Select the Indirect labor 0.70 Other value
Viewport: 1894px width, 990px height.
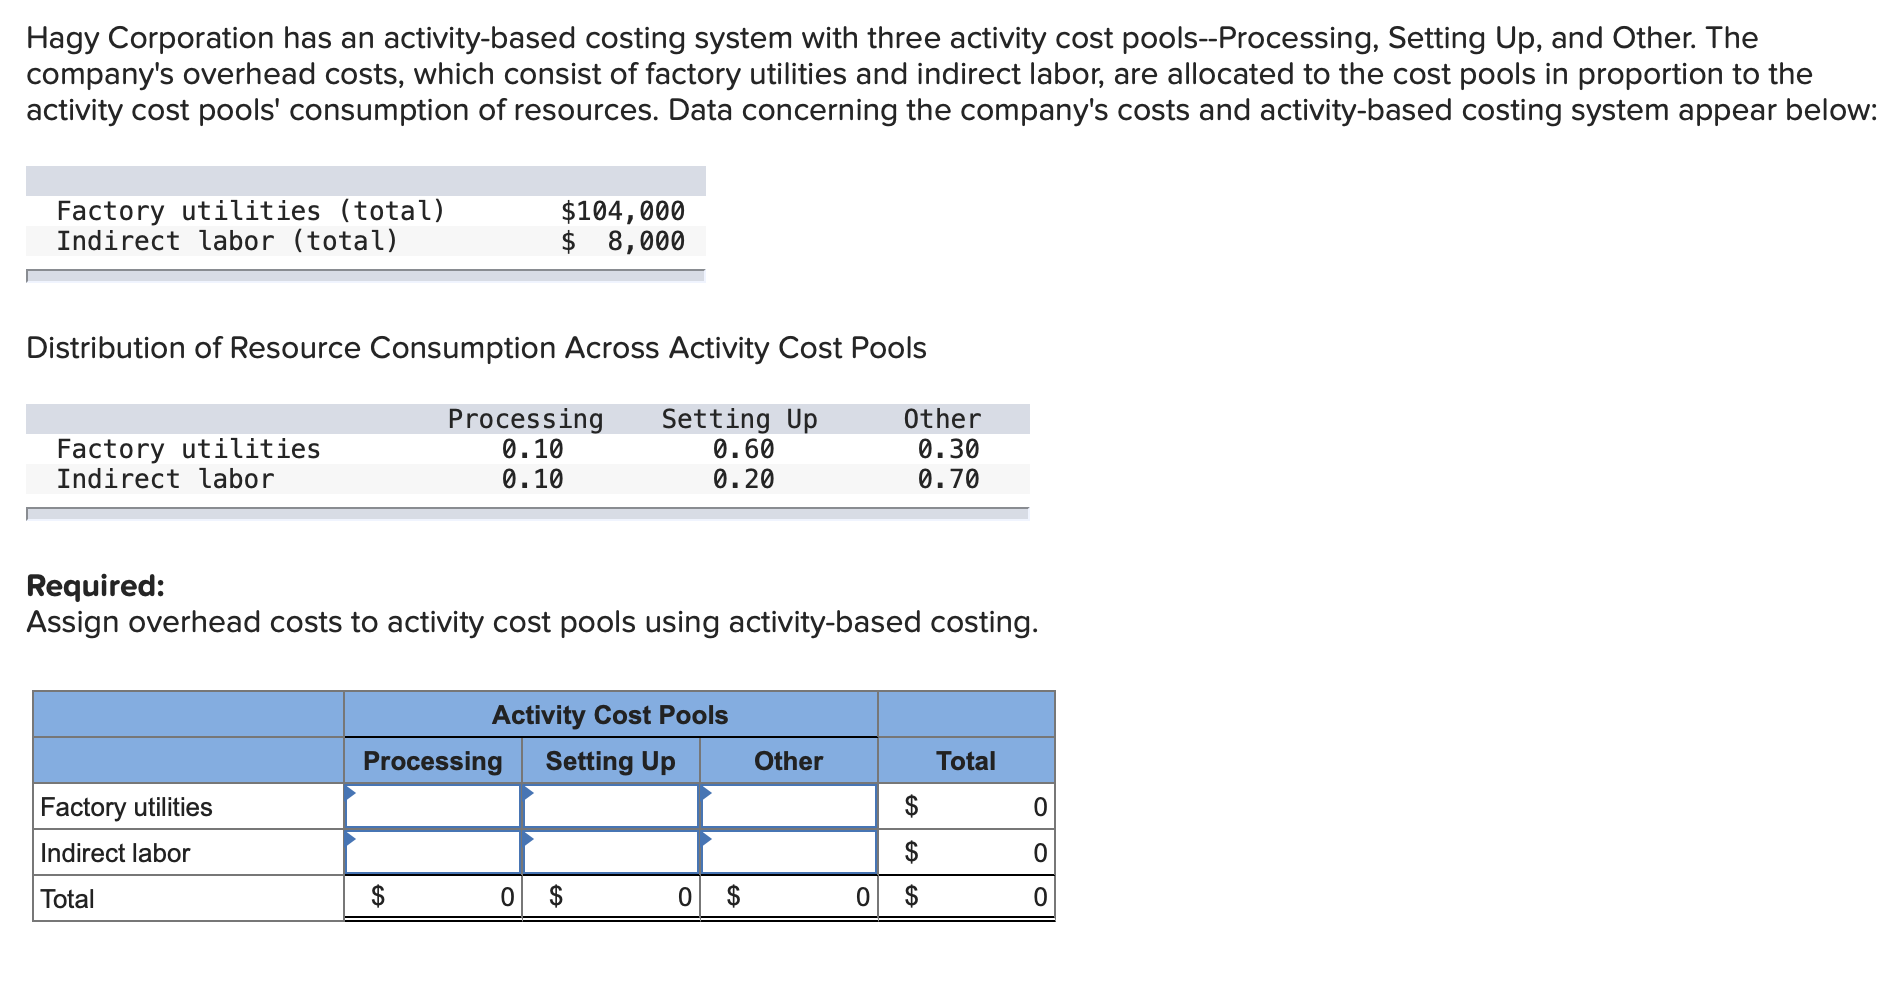click(x=946, y=479)
